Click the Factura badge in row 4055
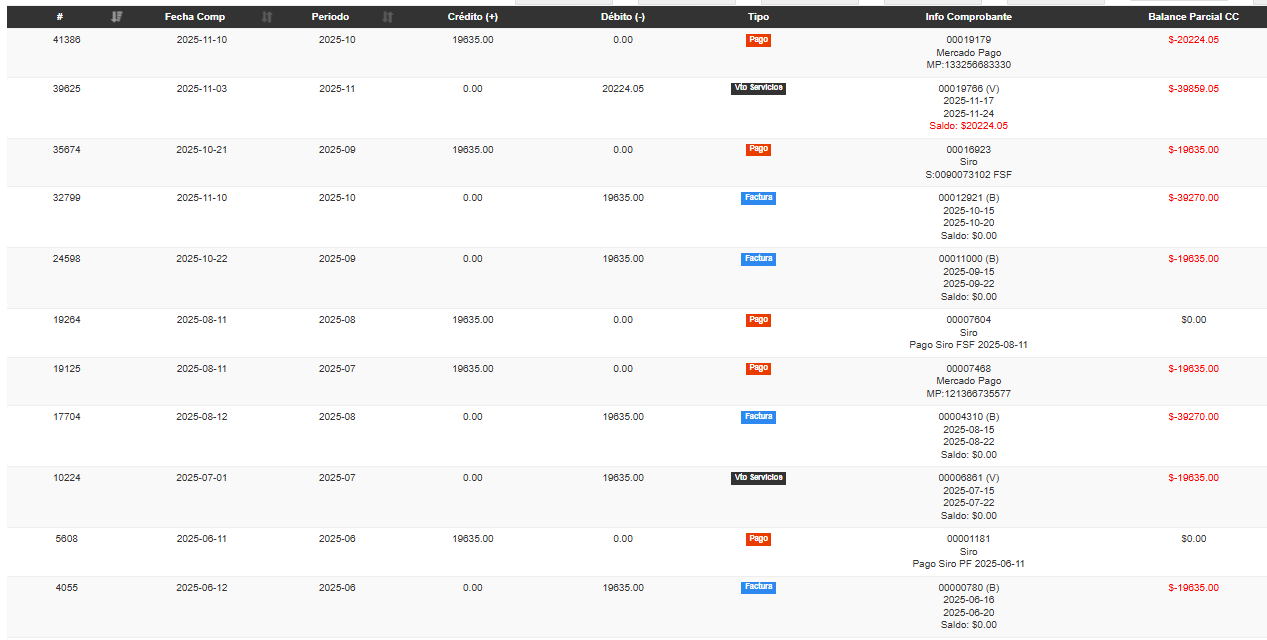 click(x=758, y=587)
